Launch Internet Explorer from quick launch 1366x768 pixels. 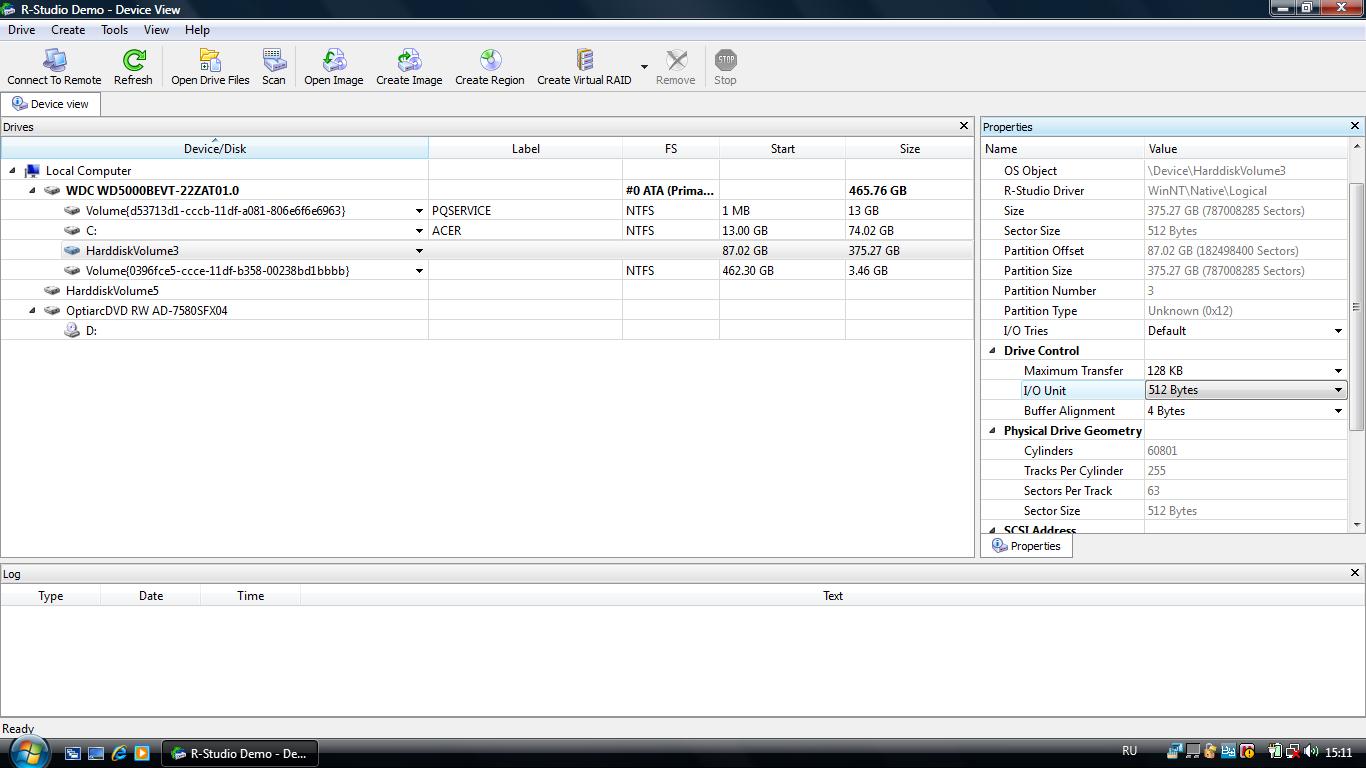[119, 753]
